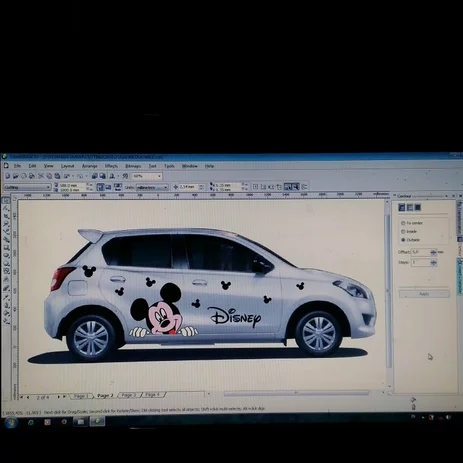Click the contour Offset value field
This screenshot has width=463, height=463.
click(x=420, y=252)
